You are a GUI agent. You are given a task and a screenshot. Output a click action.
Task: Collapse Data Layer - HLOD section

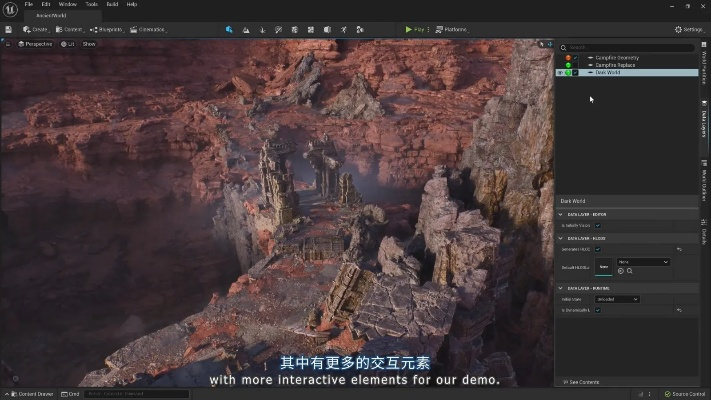click(x=560, y=238)
